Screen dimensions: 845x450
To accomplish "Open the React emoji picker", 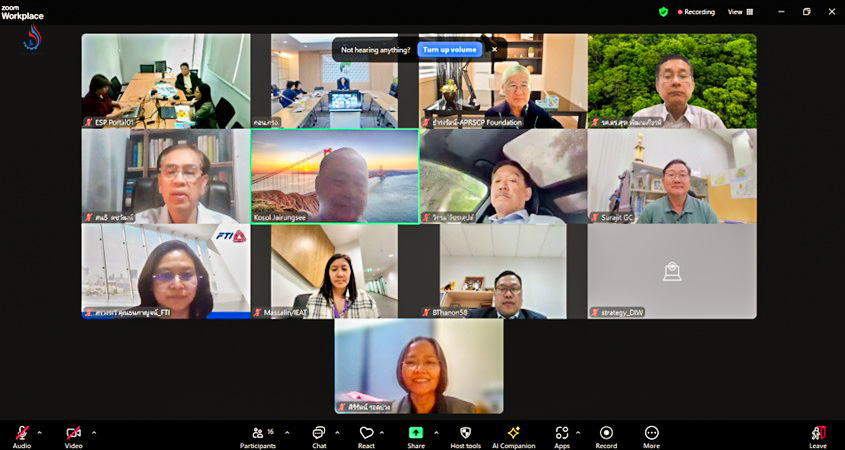I will tap(366, 434).
